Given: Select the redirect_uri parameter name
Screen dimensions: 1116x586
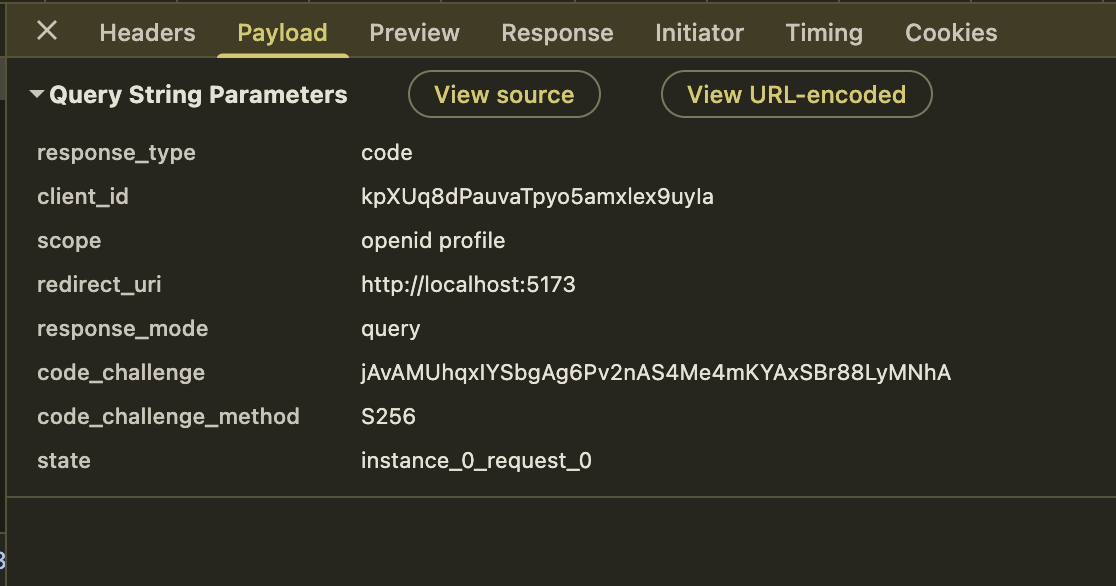Looking at the screenshot, I should [99, 285].
